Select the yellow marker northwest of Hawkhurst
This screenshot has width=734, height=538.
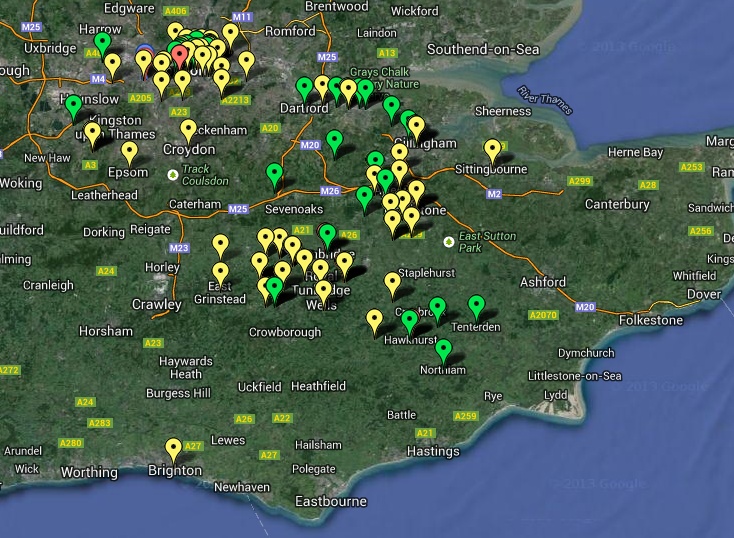[374, 320]
